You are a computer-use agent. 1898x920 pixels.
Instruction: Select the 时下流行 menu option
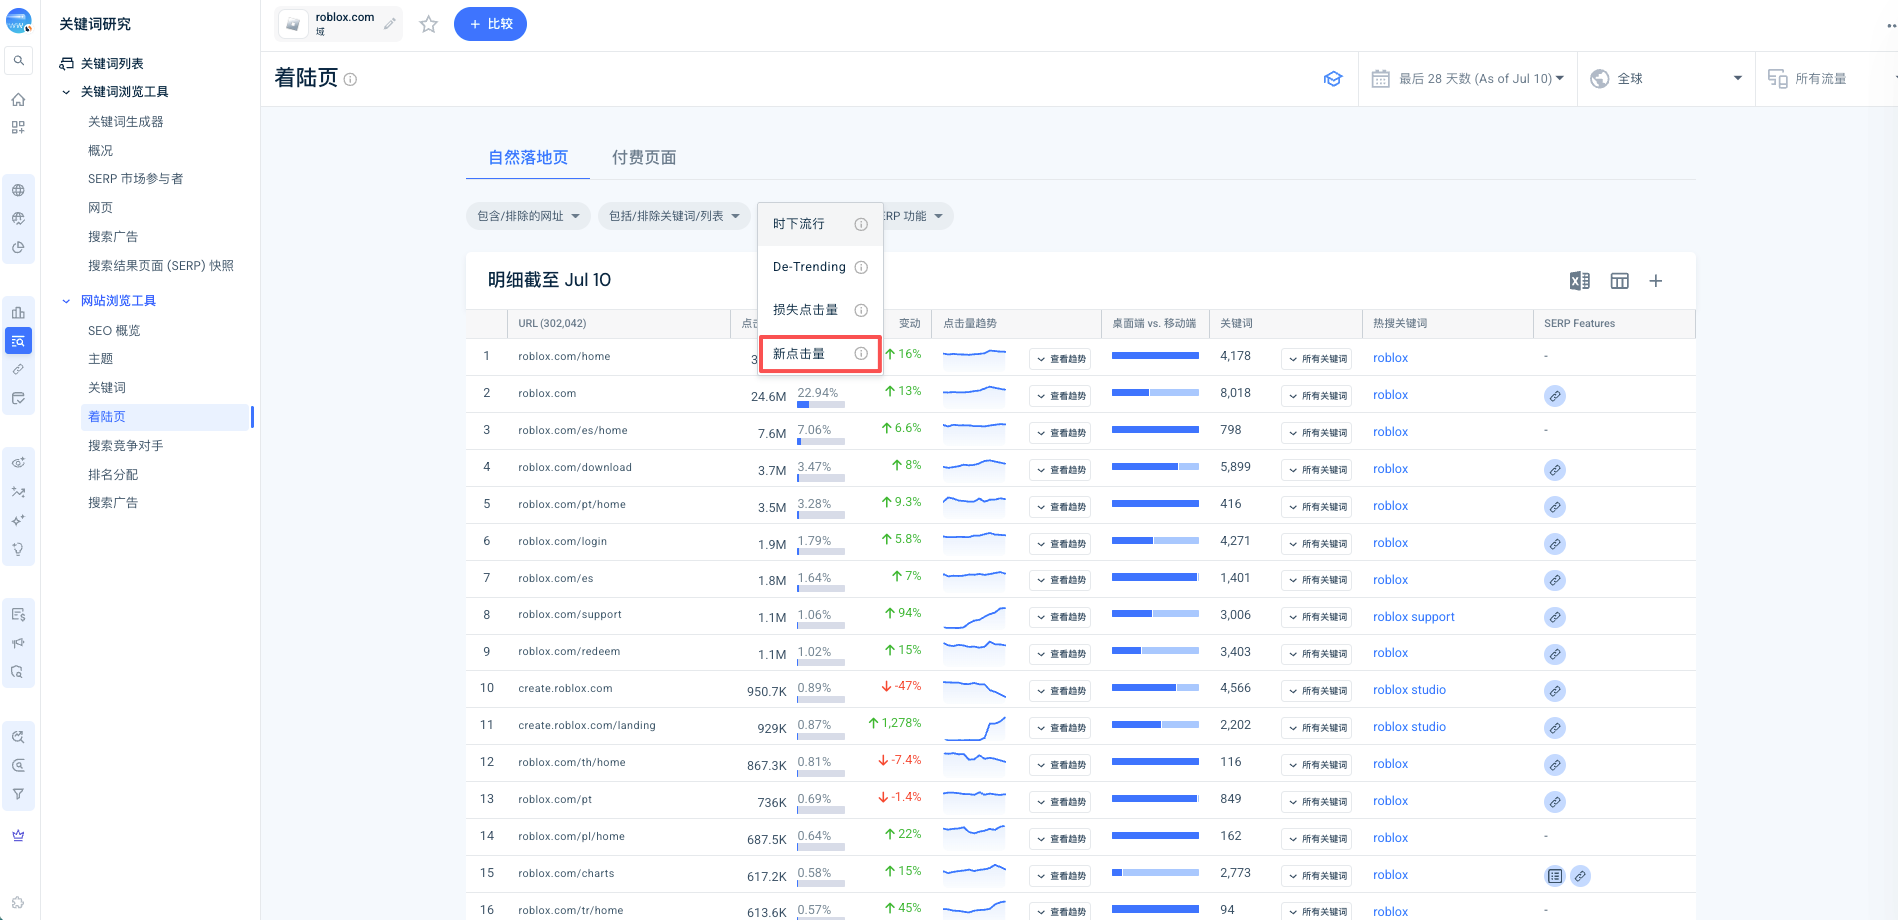[820, 224]
